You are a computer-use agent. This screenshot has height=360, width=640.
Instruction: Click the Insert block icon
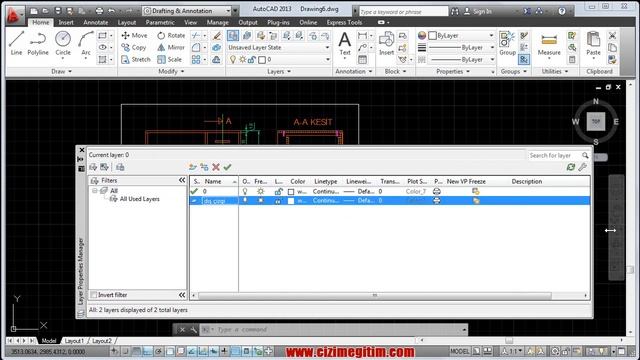[x=386, y=43]
